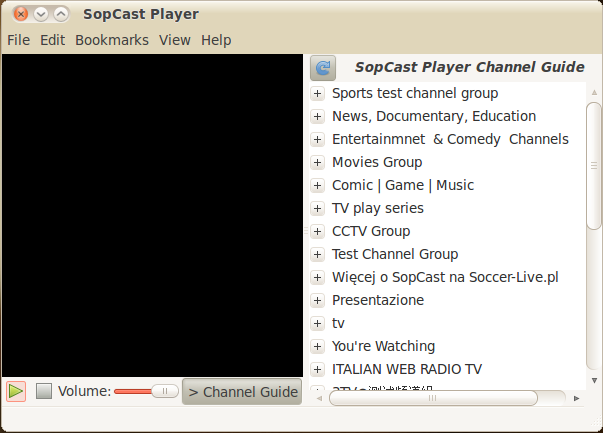Open the Help menu
The image size is (603, 433).
pos(215,40)
